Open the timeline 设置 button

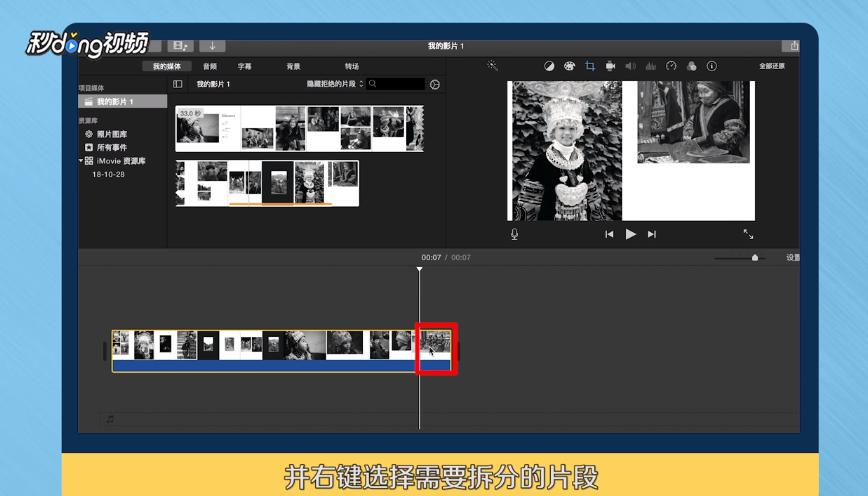coord(793,257)
